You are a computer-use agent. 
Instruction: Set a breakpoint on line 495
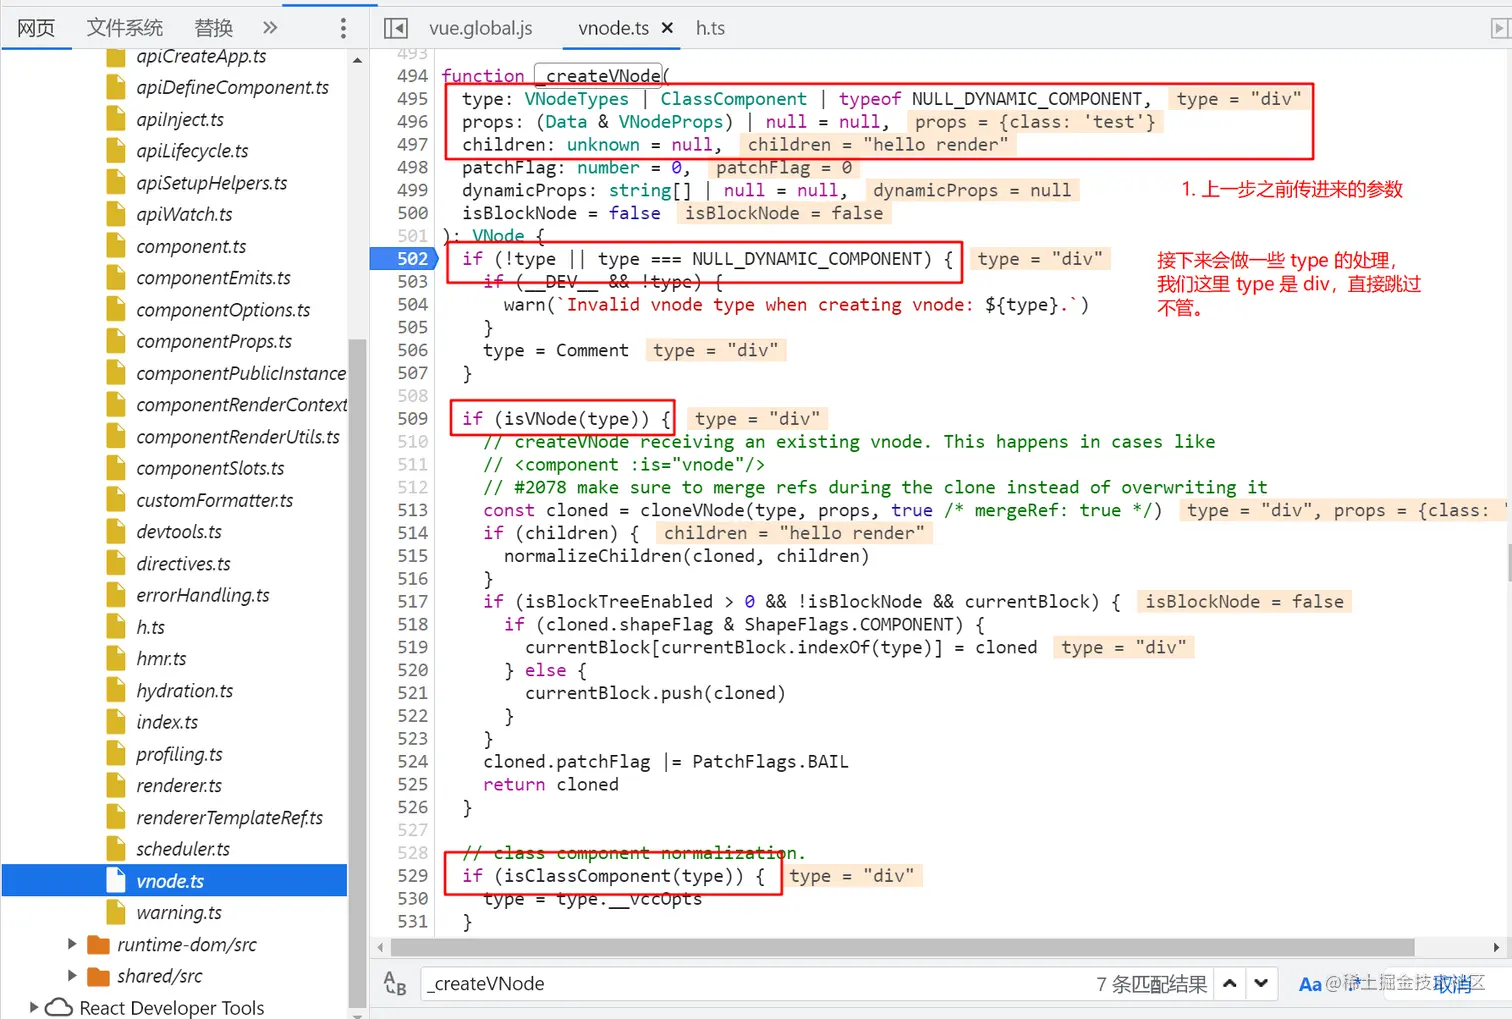(x=412, y=99)
